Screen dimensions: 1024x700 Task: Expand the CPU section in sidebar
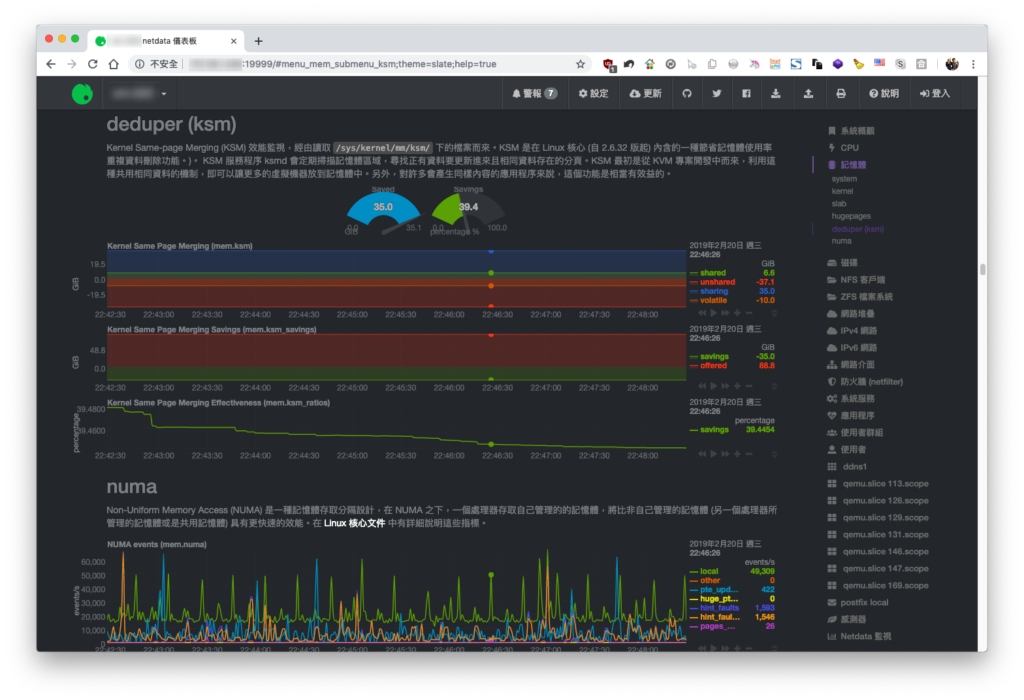[849, 148]
